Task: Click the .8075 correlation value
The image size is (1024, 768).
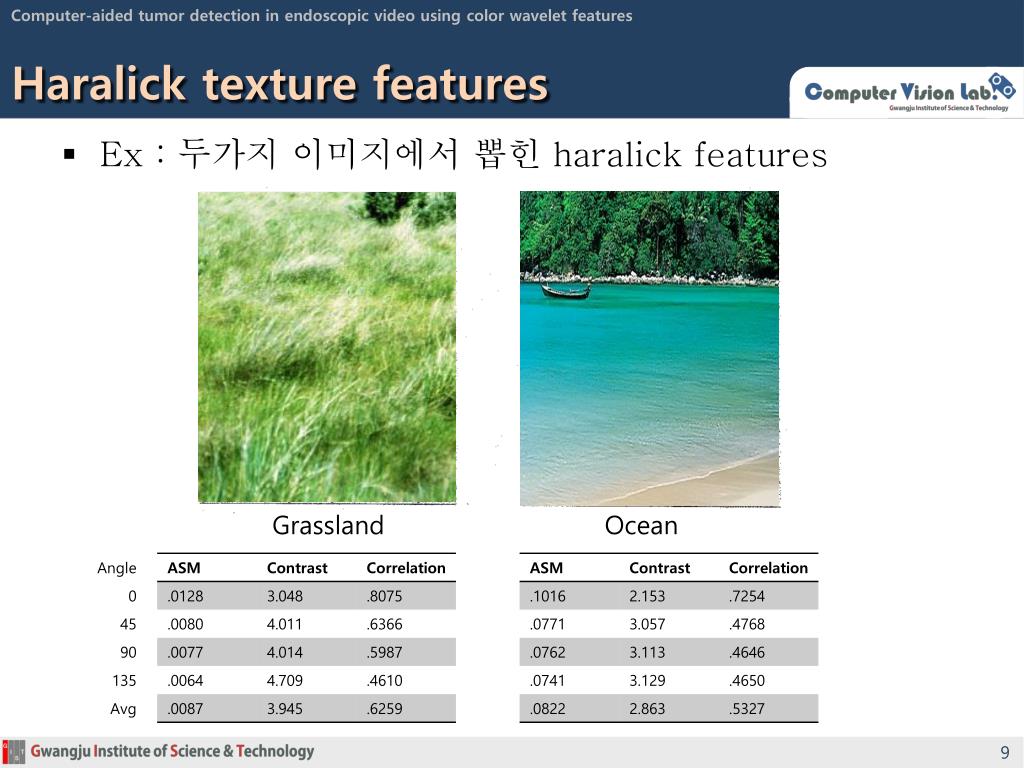Action: pyautogui.click(x=385, y=596)
